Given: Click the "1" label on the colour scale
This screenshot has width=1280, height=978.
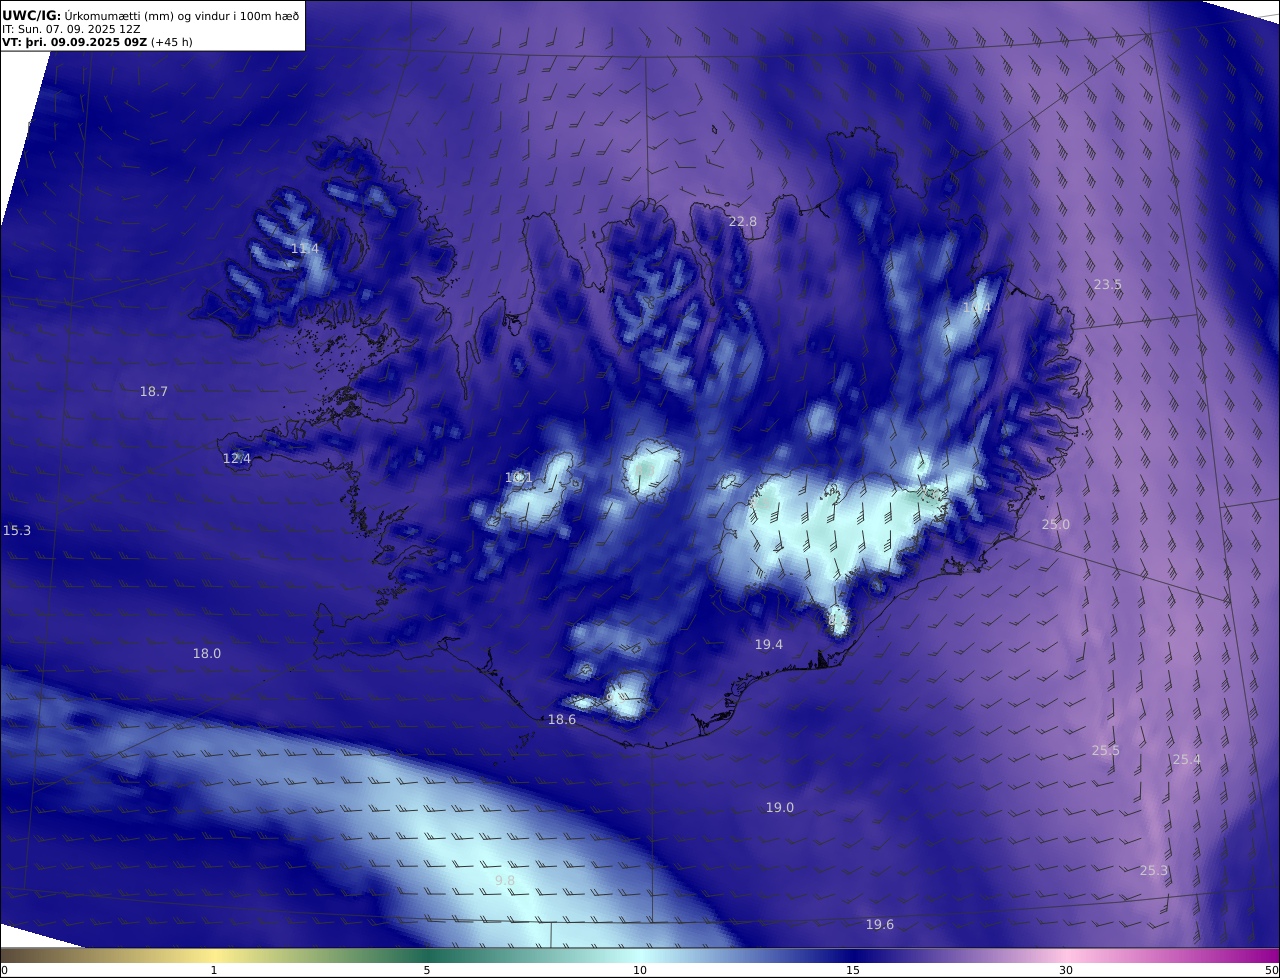Looking at the screenshot, I should (x=214, y=970).
